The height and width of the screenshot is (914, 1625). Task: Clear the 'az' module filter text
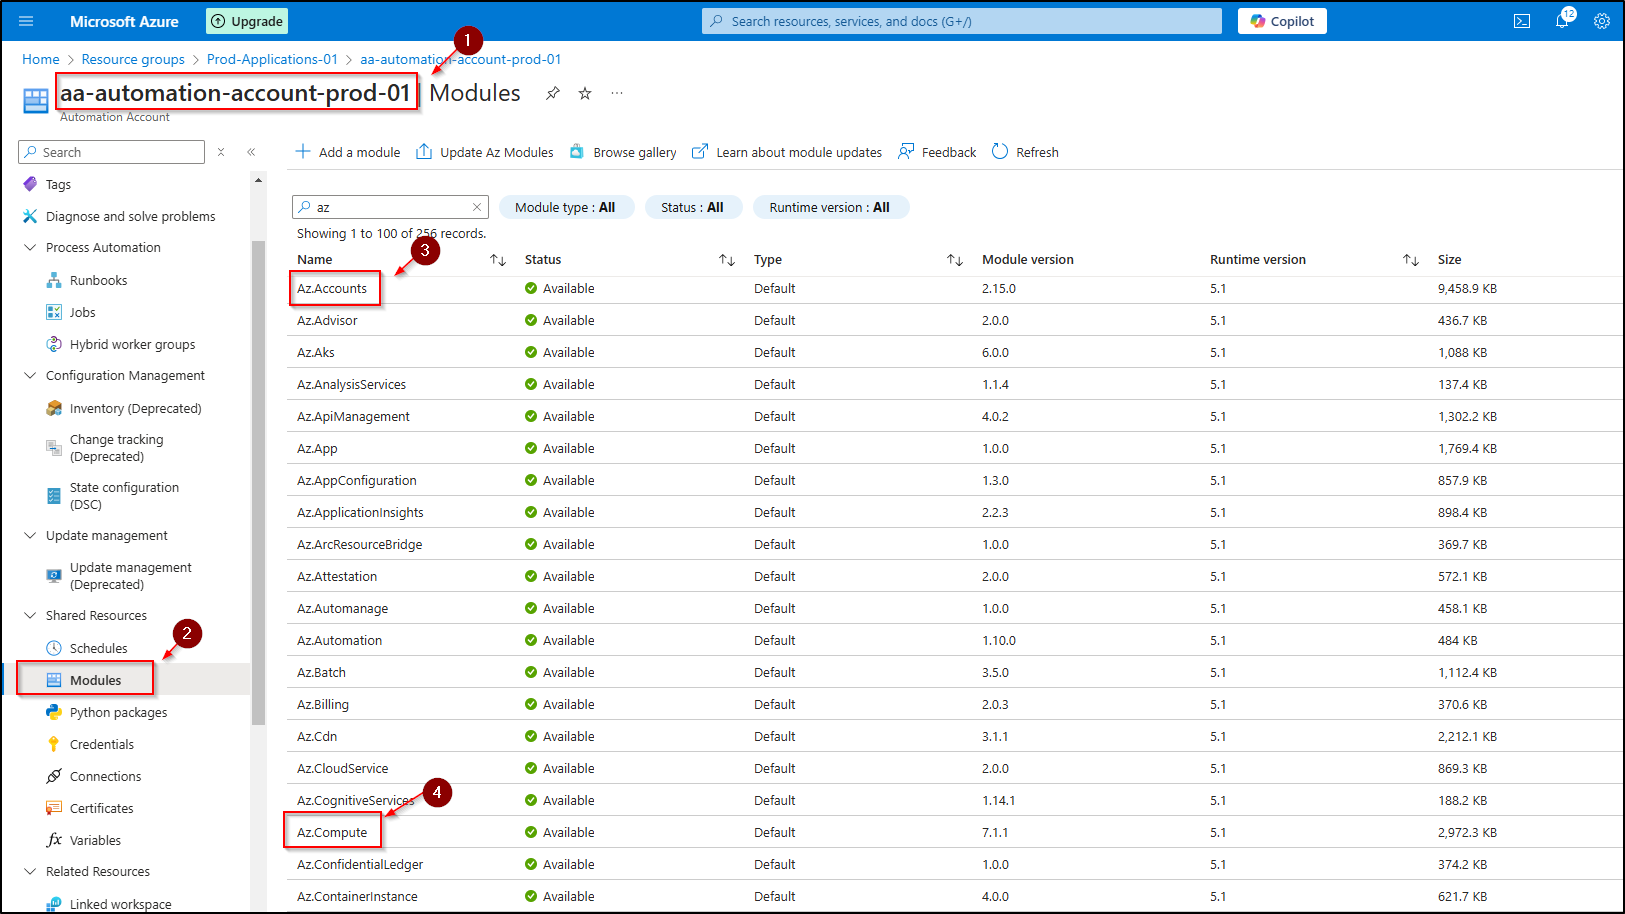[477, 207]
